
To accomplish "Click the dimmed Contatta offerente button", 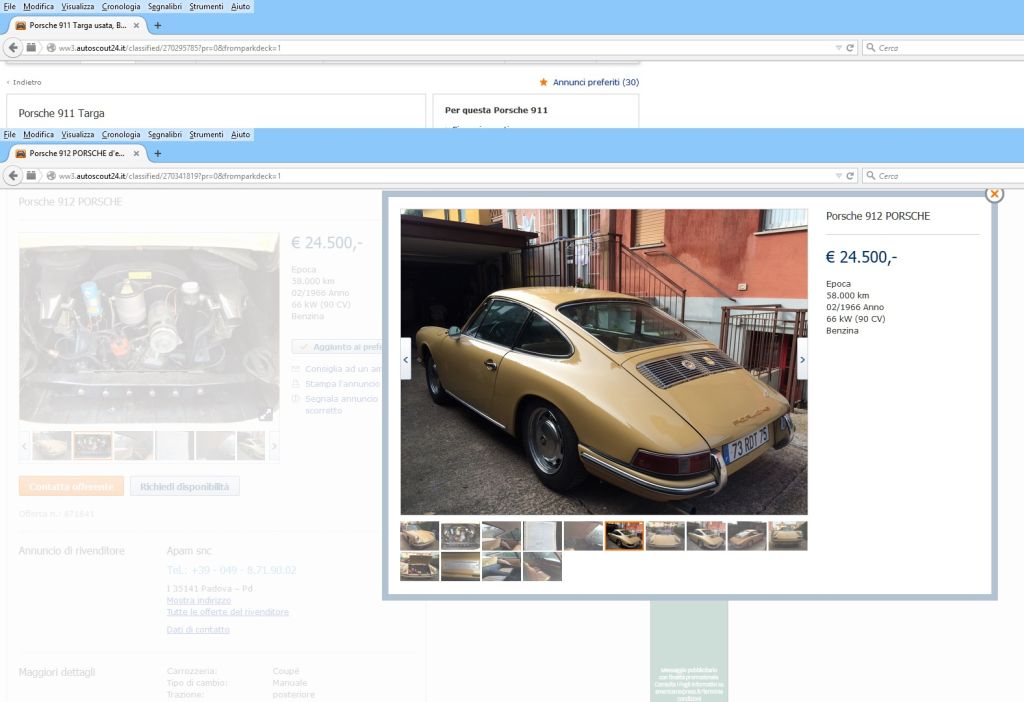I will 71,487.
